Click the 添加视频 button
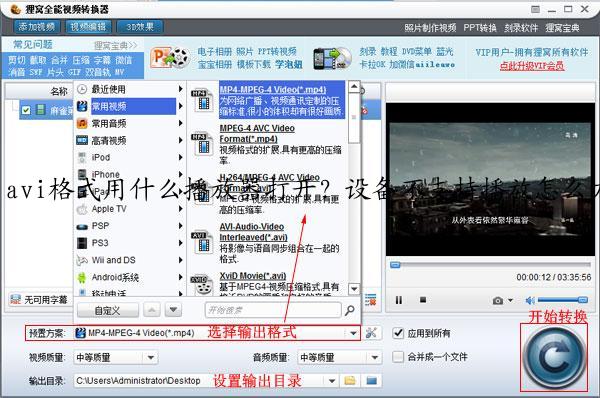Viewport: 600px width, 398px height. [36, 27]
